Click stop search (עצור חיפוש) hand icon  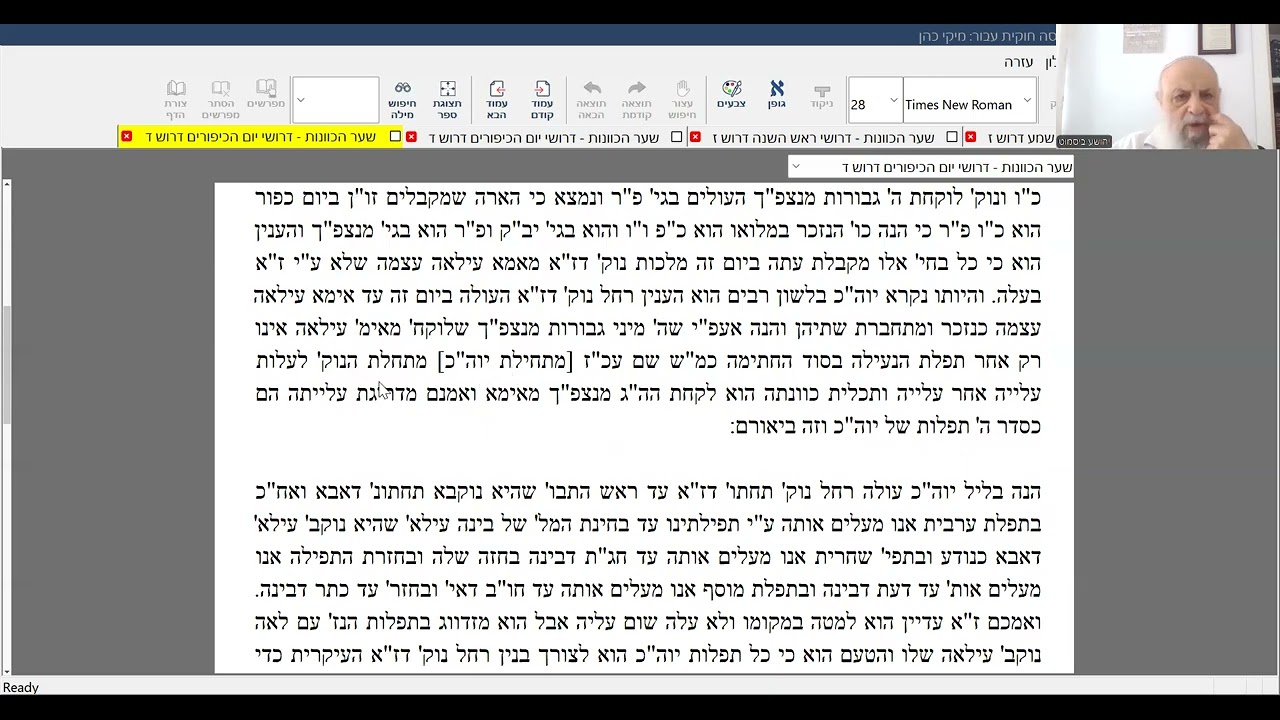click(x=682, y=100)
